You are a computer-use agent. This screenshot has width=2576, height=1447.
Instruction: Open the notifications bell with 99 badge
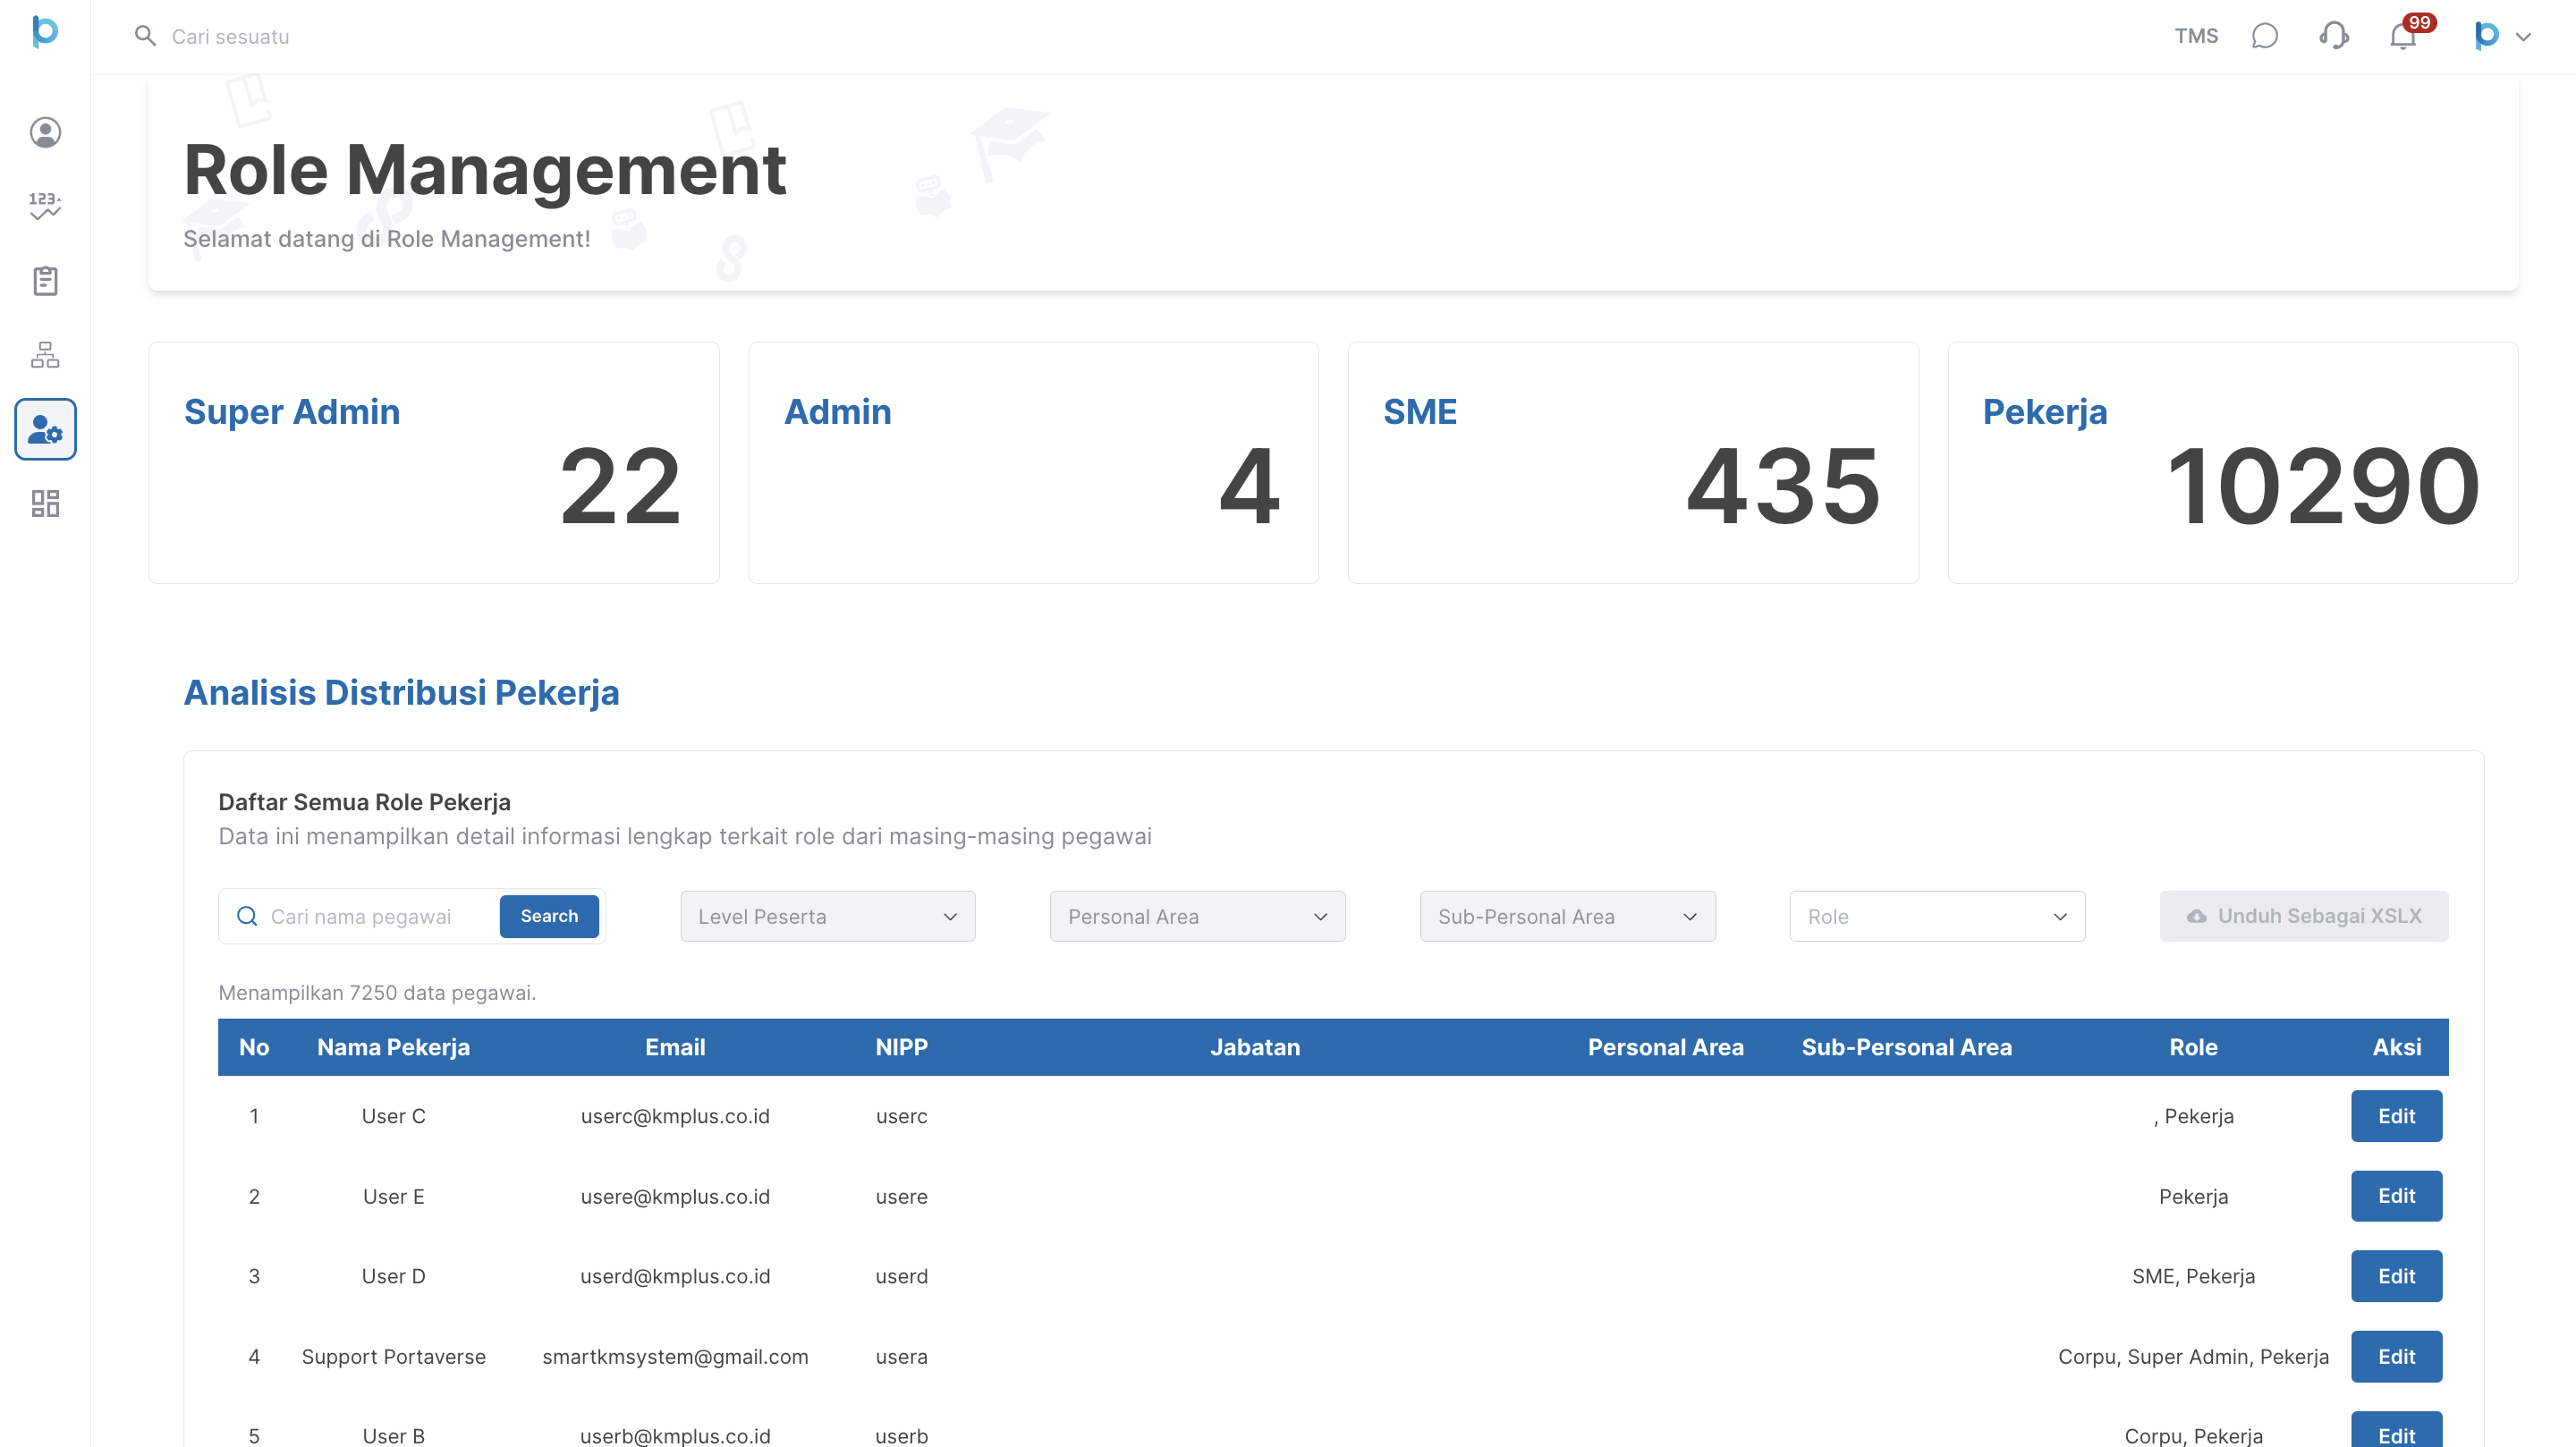(x=2402, y=36)
